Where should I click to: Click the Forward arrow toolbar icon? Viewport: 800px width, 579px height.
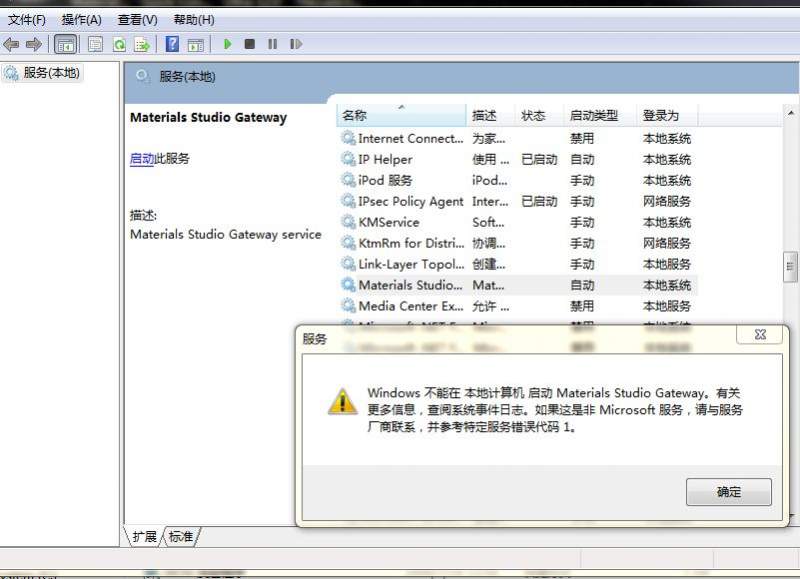click(34, 44)
